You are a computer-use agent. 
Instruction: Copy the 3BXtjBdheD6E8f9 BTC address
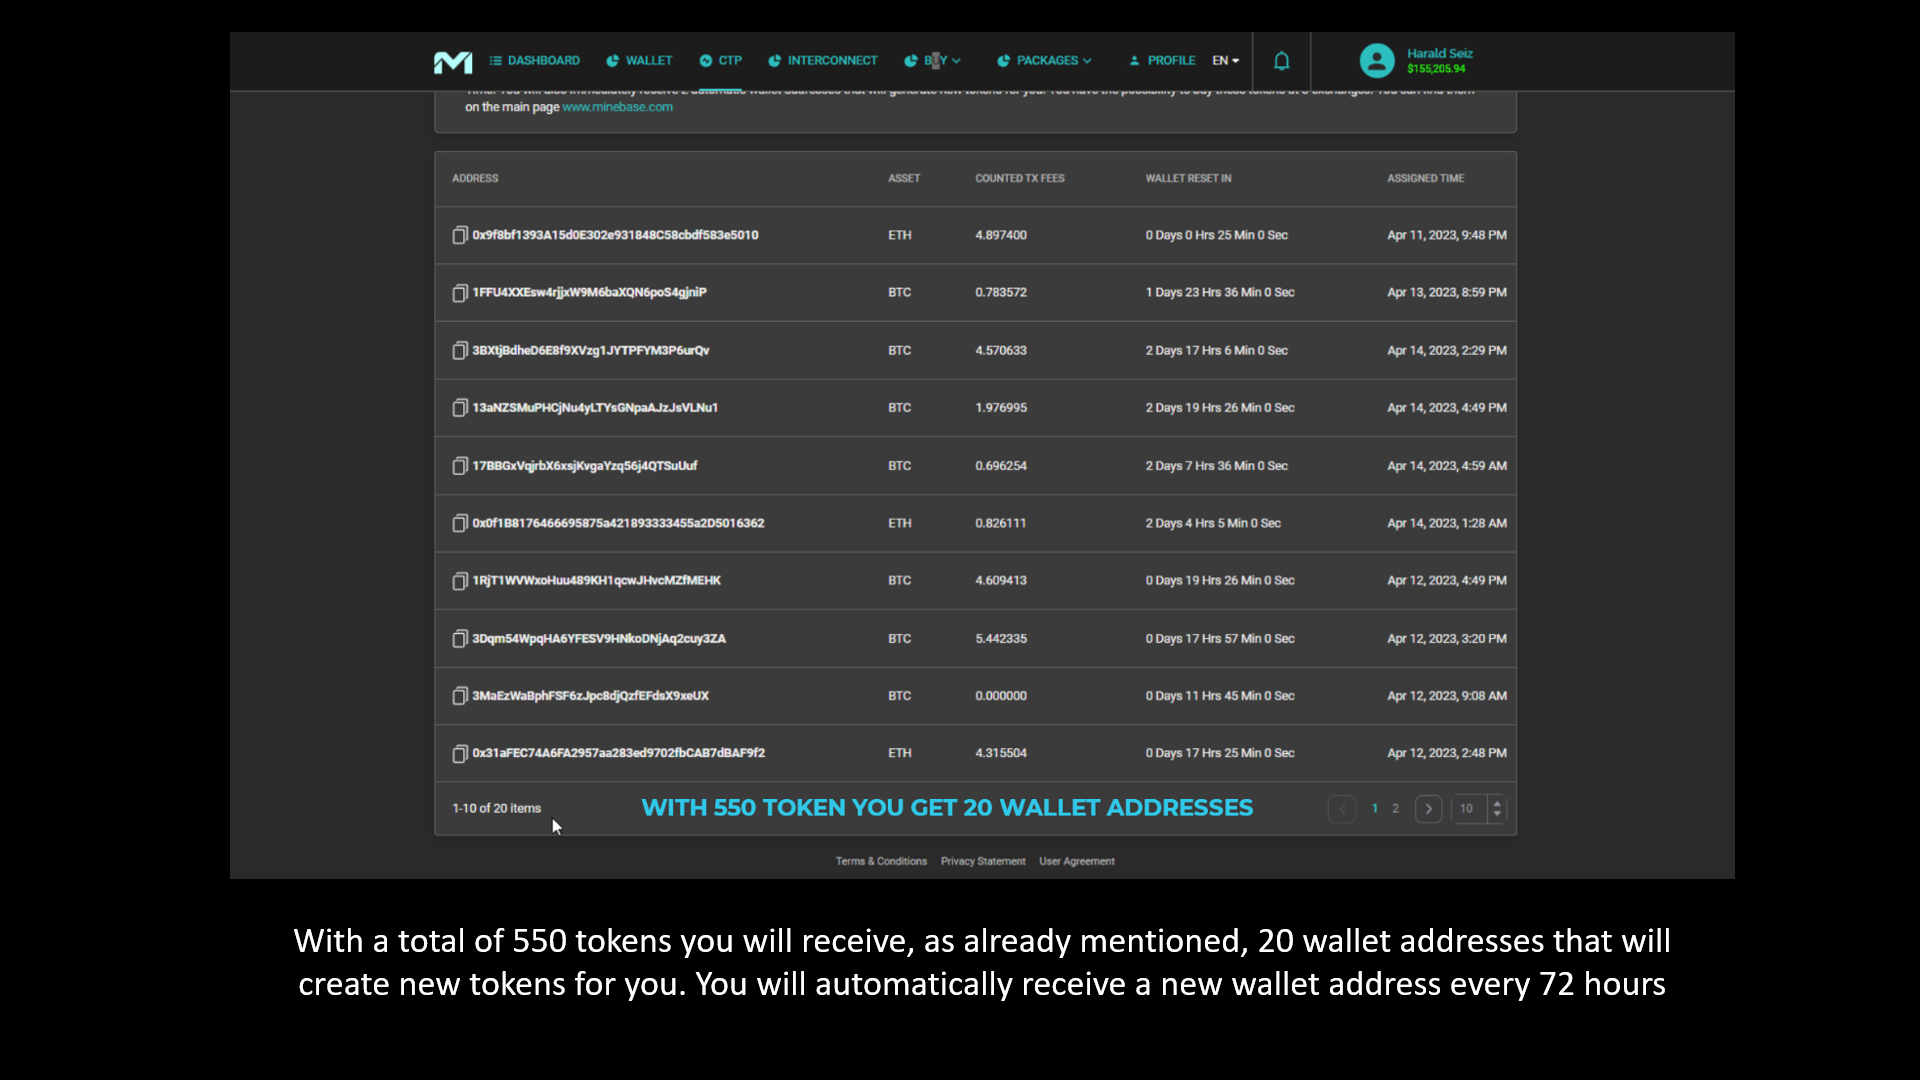[x=460, y=351]
